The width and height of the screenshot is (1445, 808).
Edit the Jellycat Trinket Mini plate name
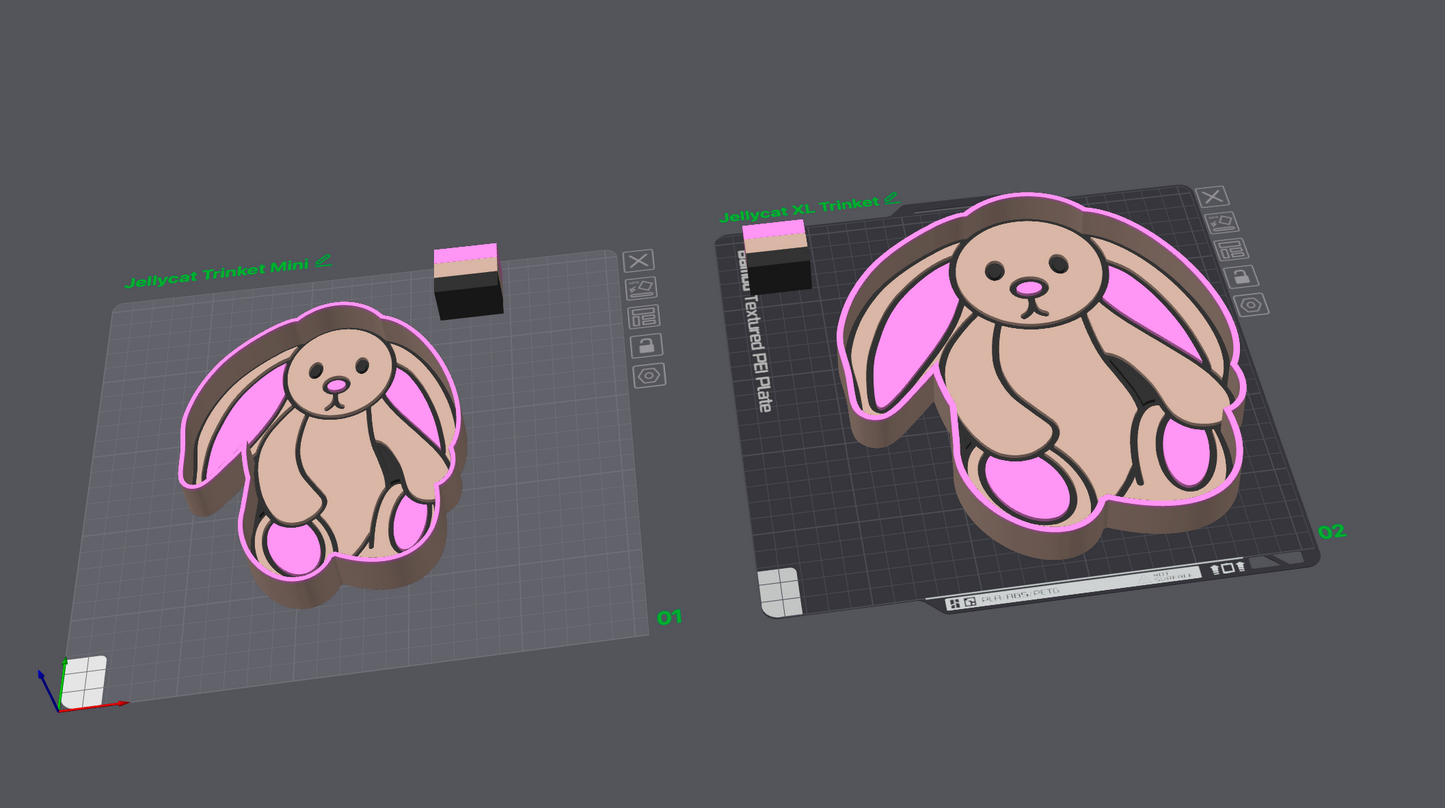[x=322, y=262]
